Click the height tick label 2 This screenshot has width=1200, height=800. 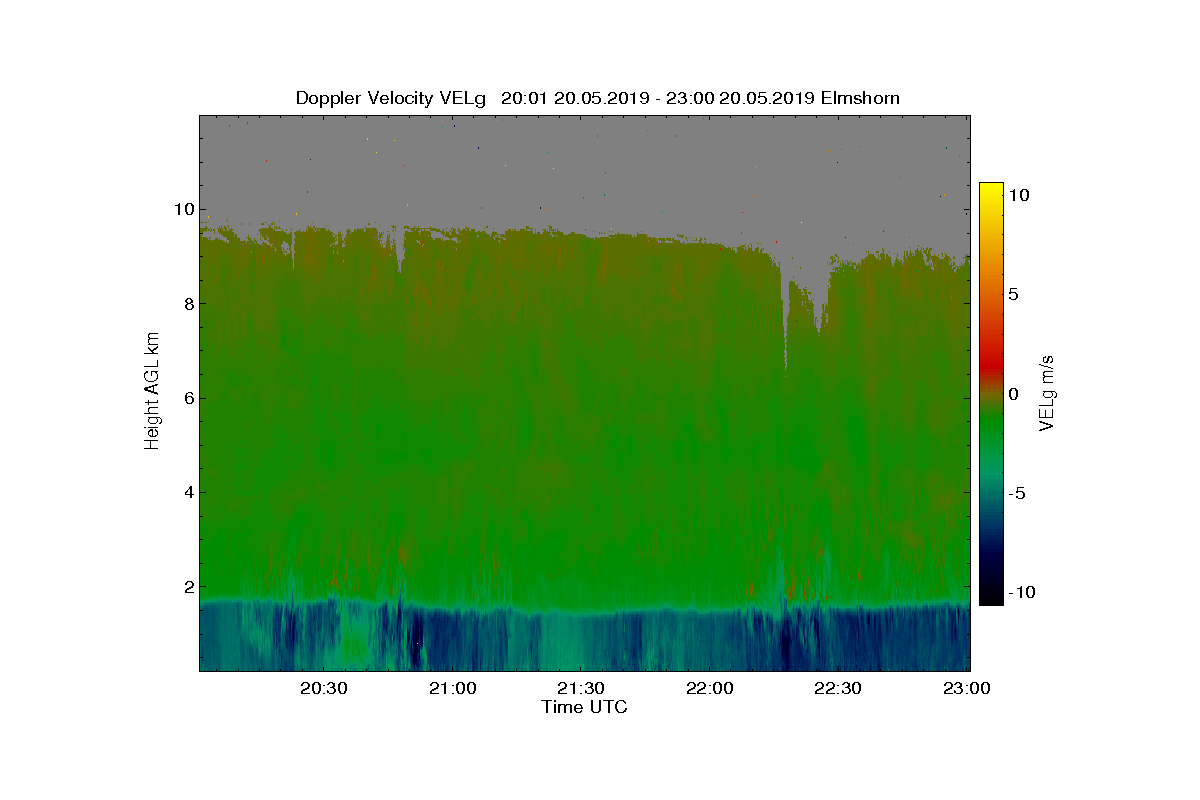click(x=187, y=586)
